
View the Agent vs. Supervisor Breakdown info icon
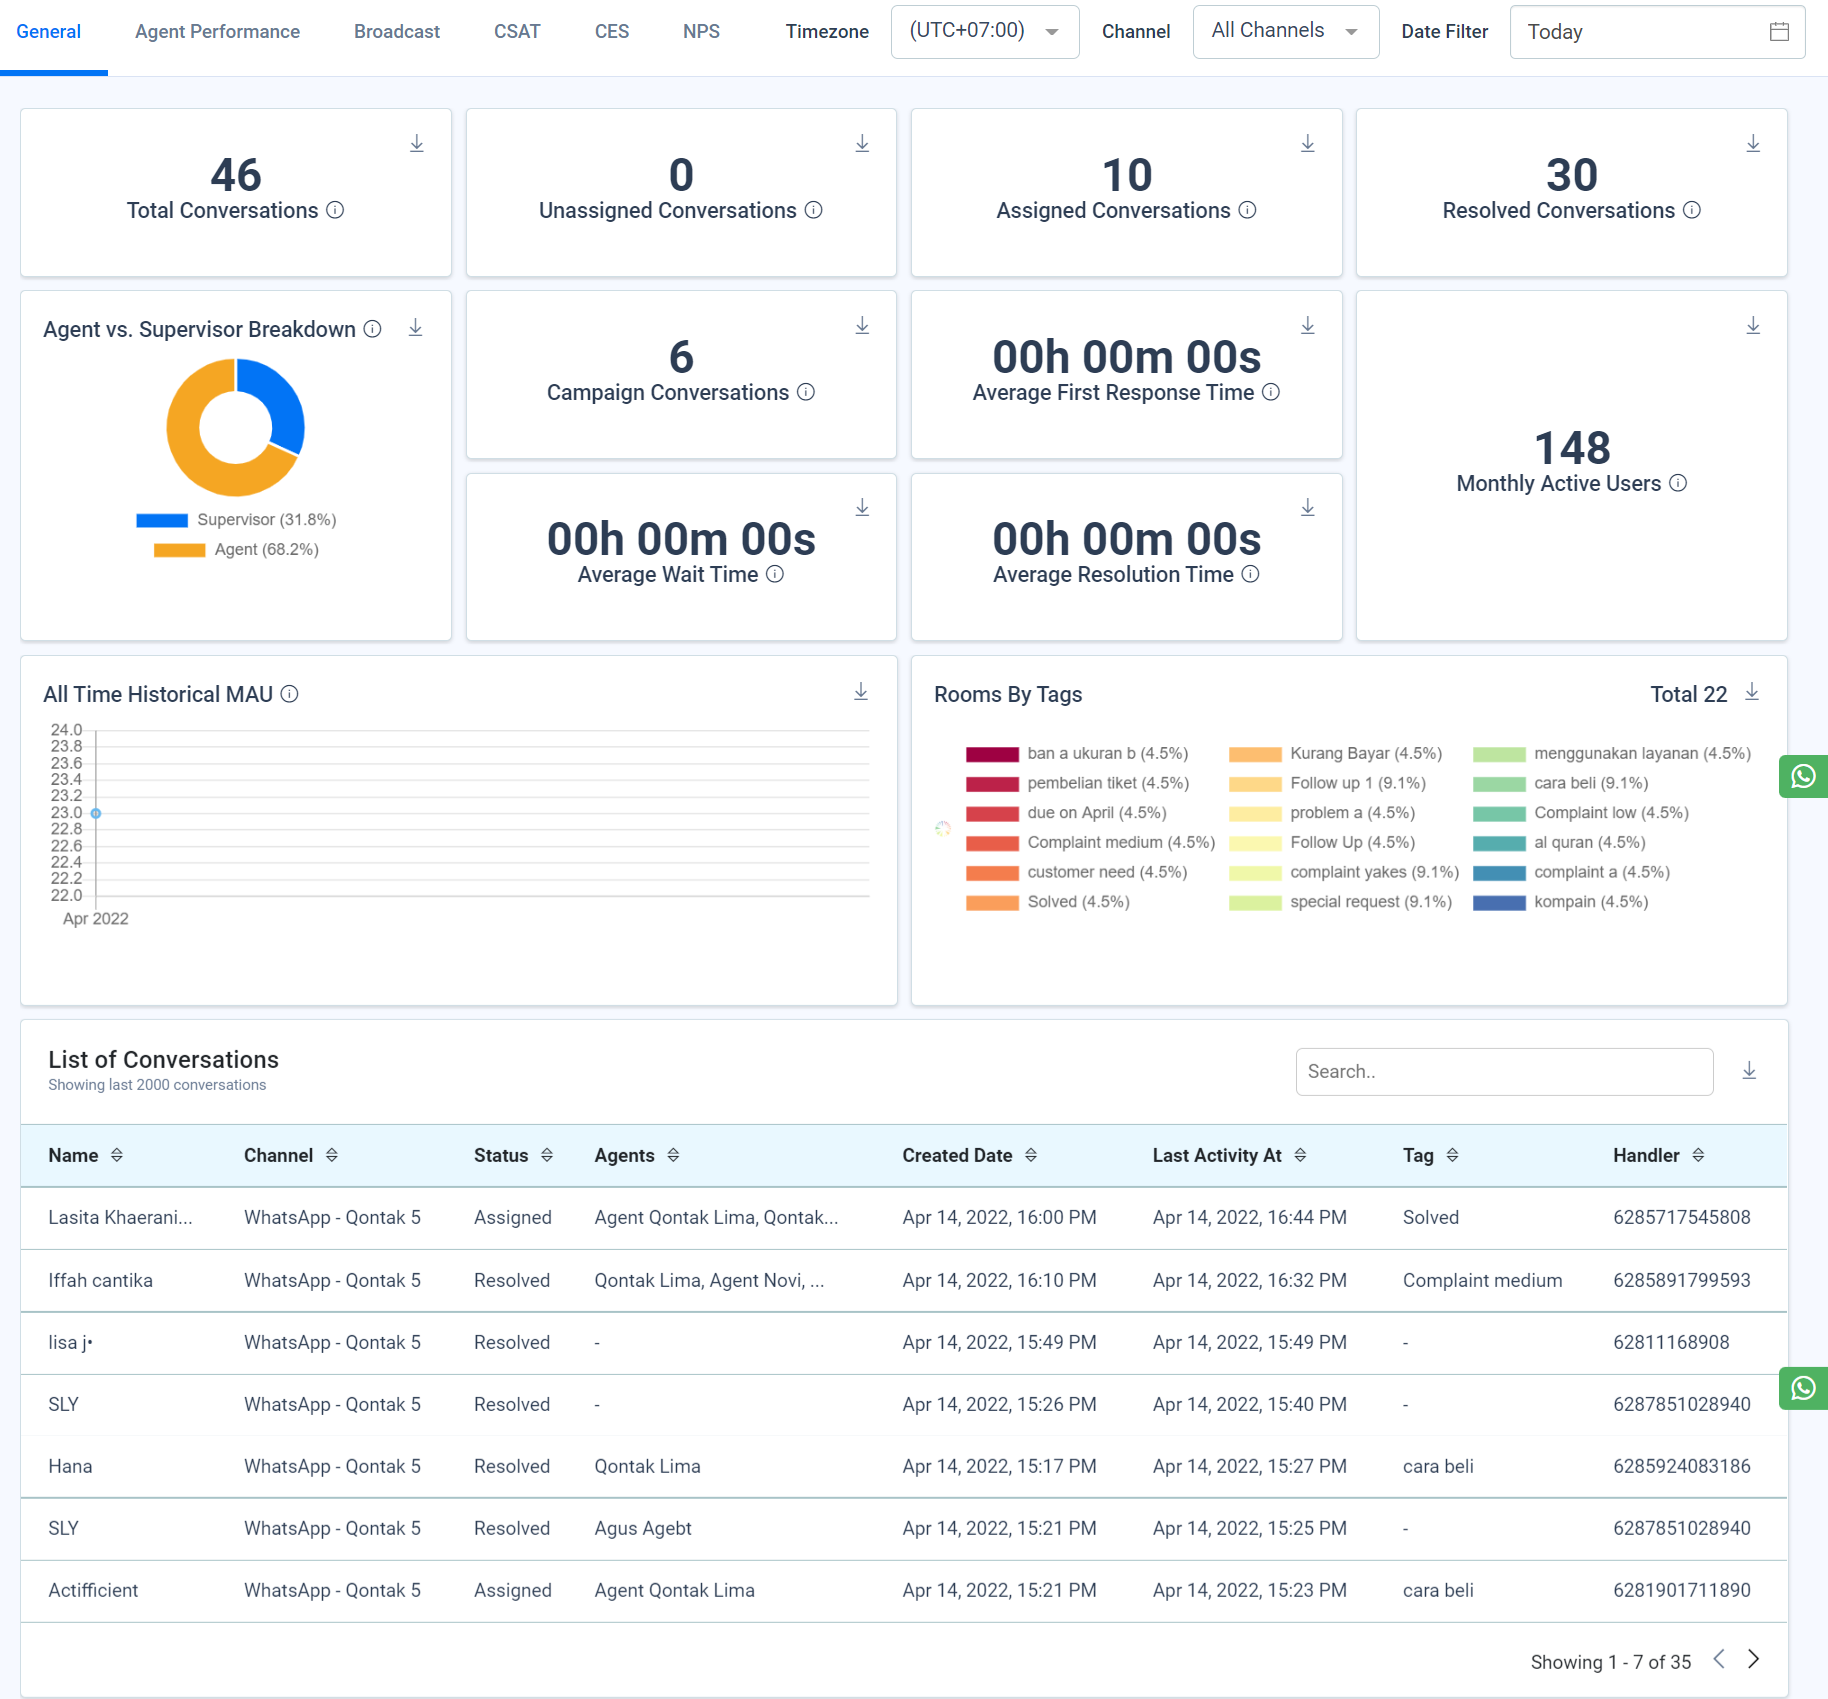point(372,329)
